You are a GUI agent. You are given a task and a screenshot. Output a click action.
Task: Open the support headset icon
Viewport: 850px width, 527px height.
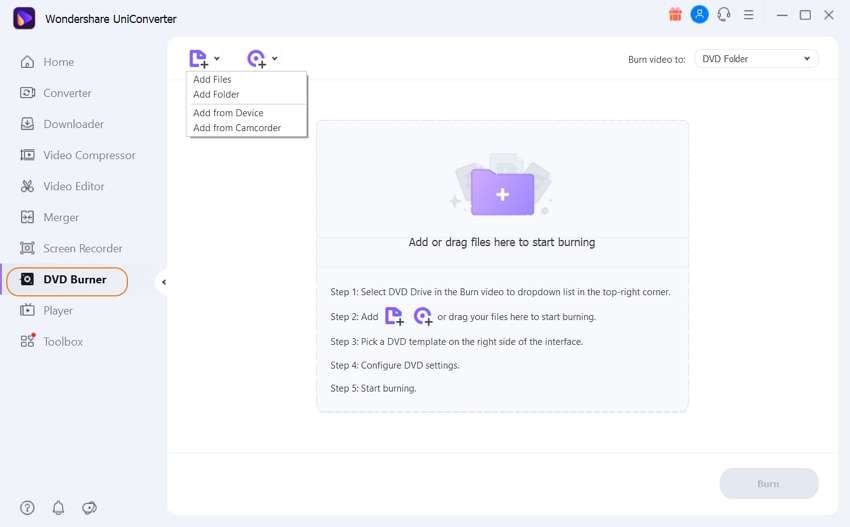point(724,15)
